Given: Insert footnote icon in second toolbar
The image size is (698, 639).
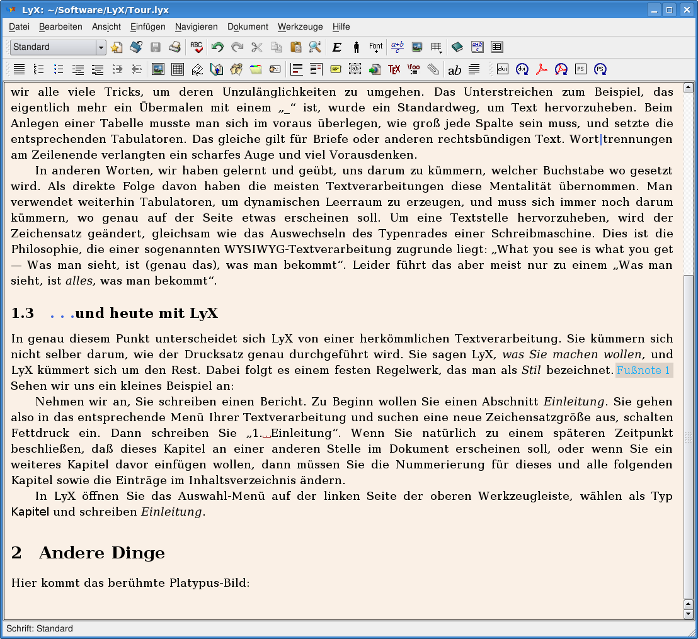Looking at the screenshot, I should tap(296, 69).
